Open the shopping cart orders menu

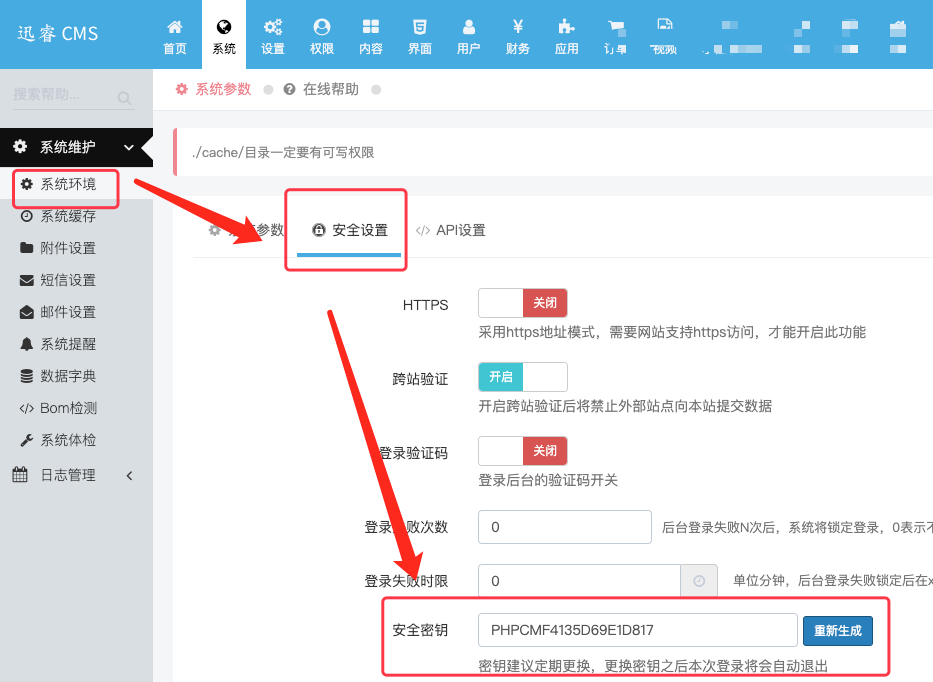615,35
